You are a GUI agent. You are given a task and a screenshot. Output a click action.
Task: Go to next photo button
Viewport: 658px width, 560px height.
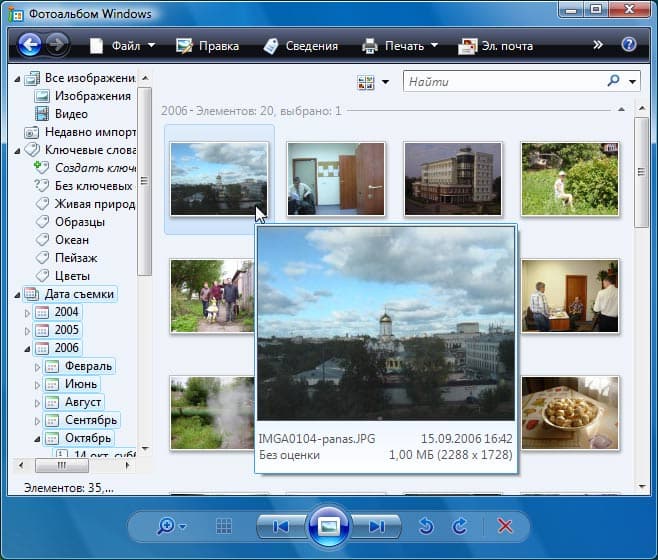coord(376,526)
